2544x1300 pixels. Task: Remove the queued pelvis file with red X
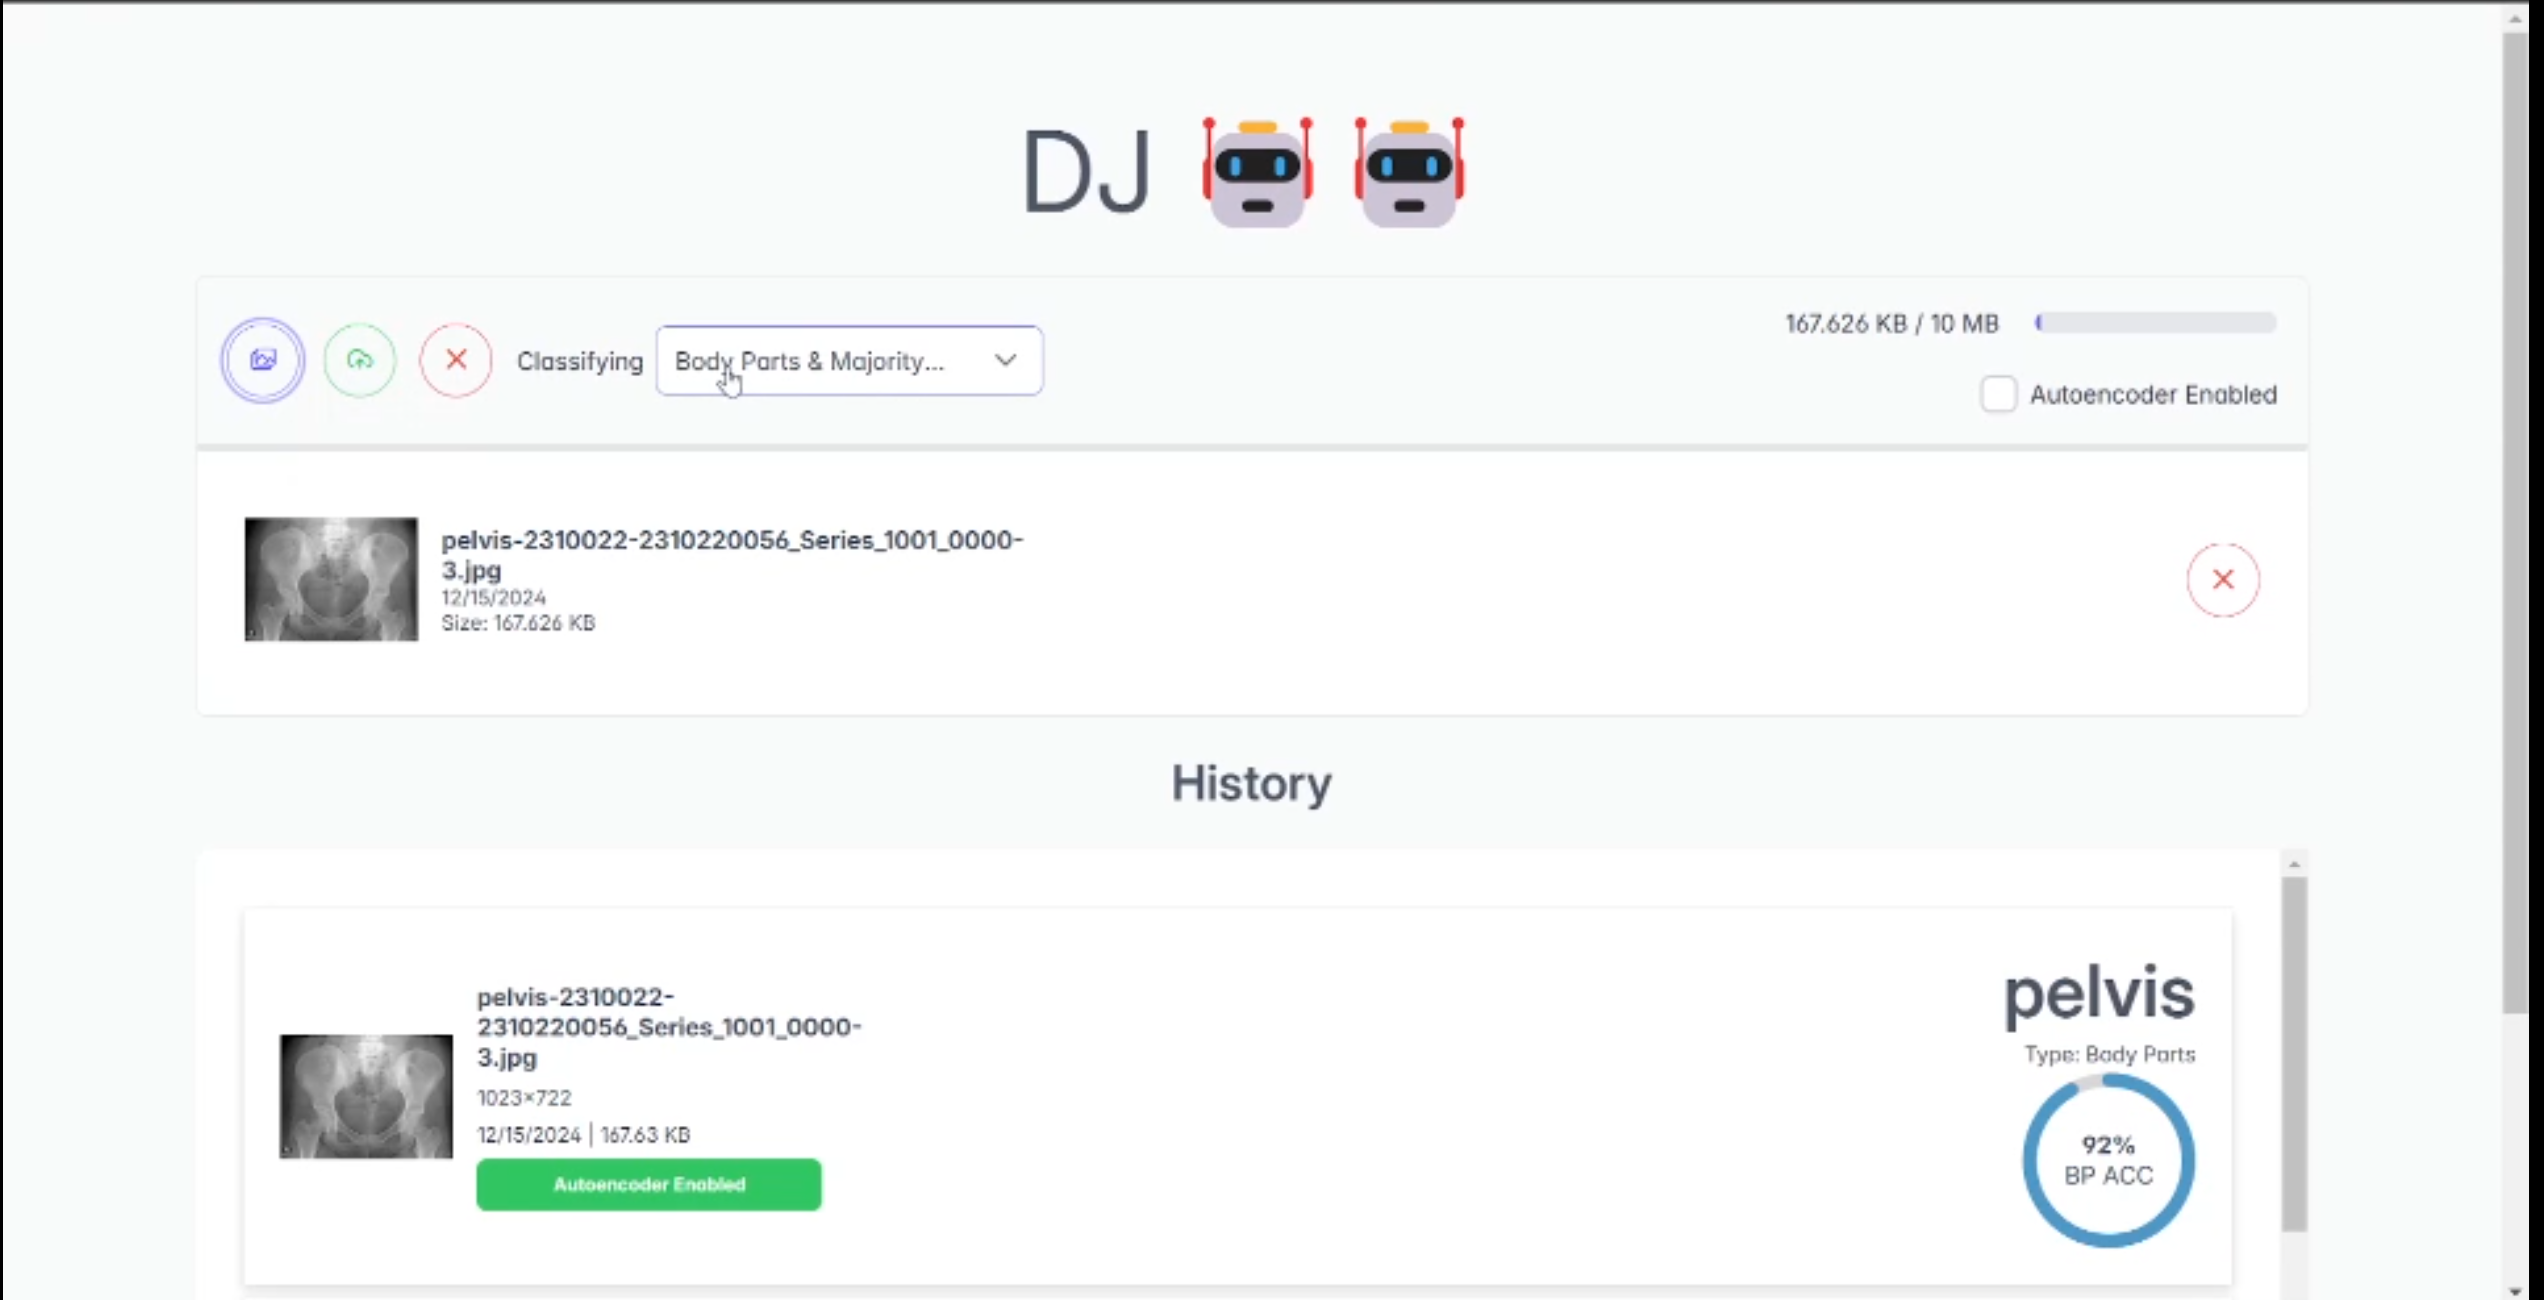click(2222, 579)
